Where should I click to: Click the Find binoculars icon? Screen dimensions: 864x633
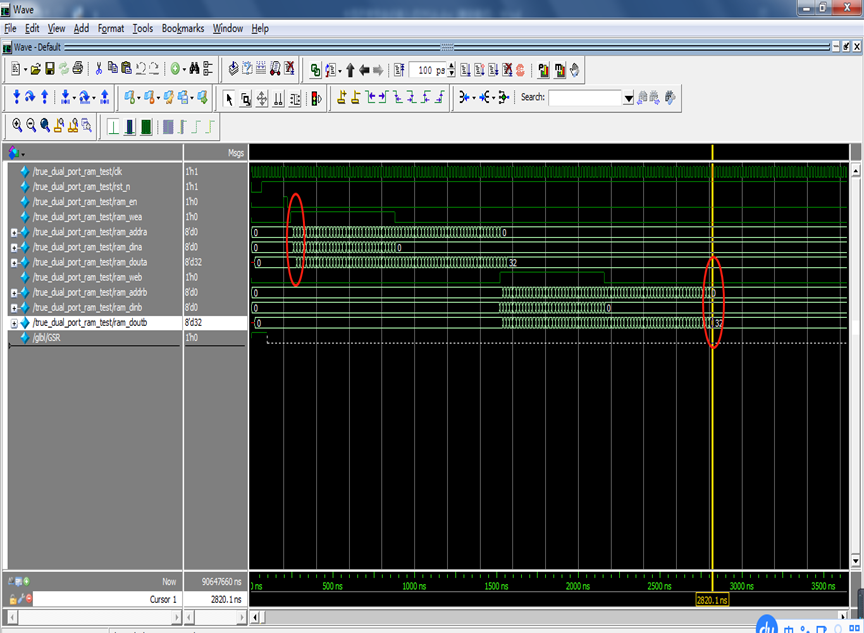(x=194, y=69)
